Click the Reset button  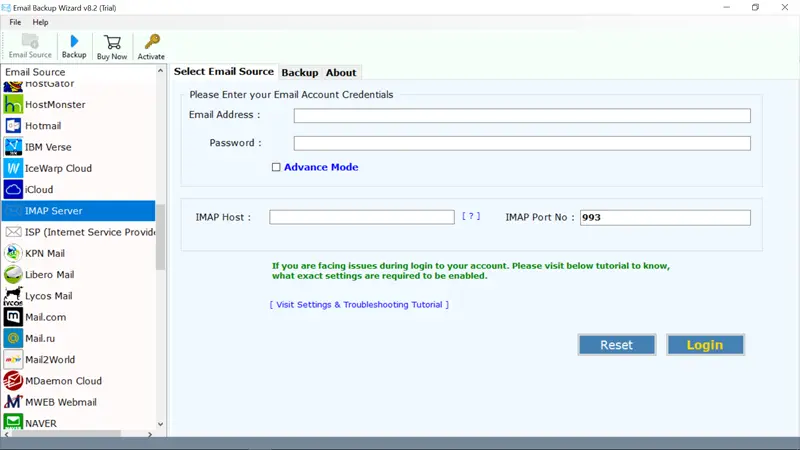(617, 345)
